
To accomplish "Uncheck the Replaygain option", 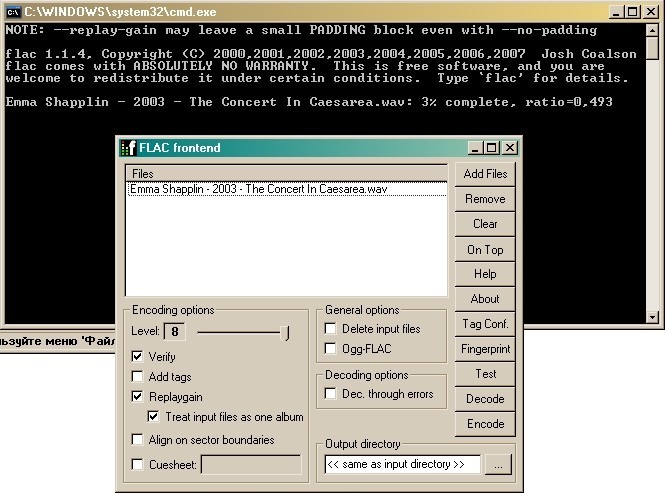I will point(137,396).
